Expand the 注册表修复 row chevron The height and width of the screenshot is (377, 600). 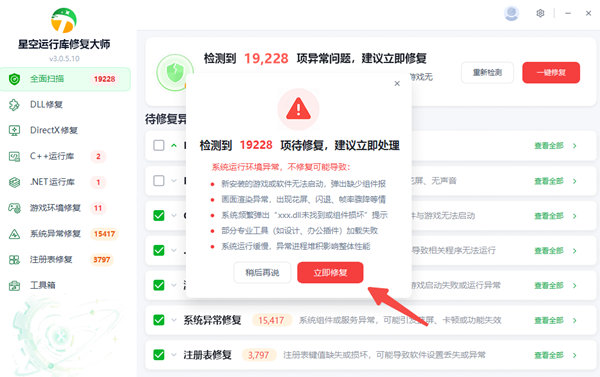click(174, 355)
